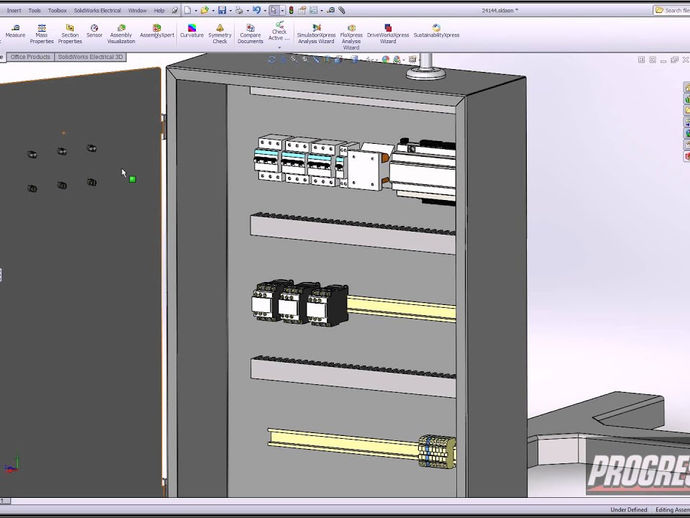Launch SimulationXpress Analysis Wizard
The image size is (690, 518).
[x=316, y=34]
